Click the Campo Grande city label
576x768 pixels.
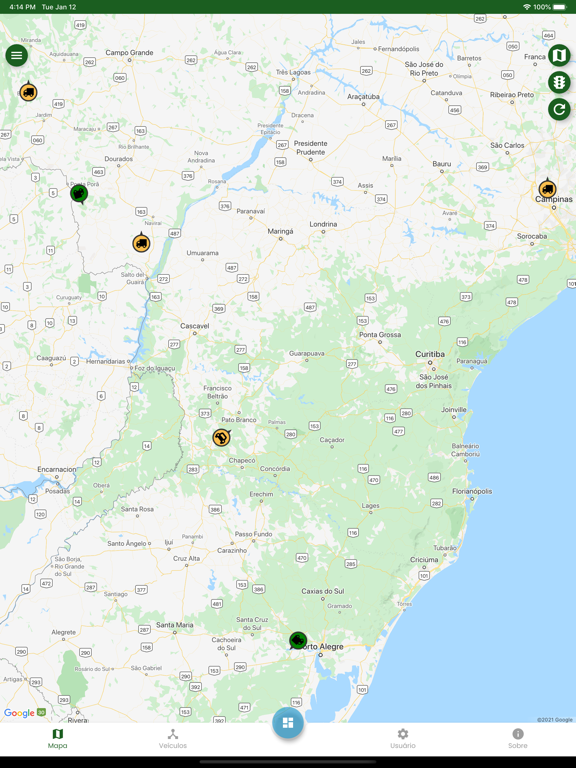(x=129, y=52)
